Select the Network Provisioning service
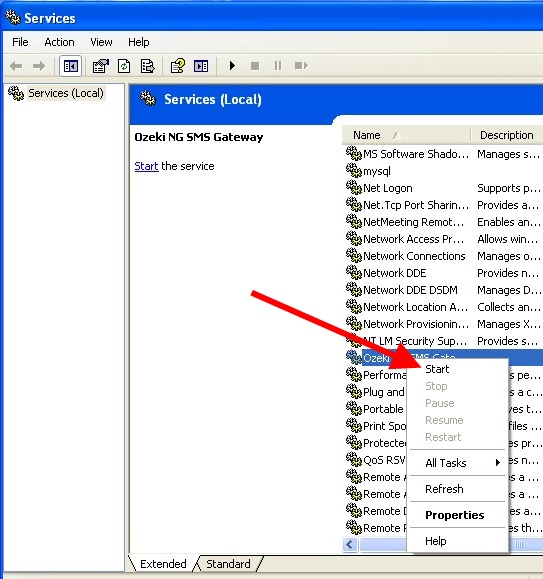Image resolution: width=543 pixels, height=579 pixels. point(444,324)
